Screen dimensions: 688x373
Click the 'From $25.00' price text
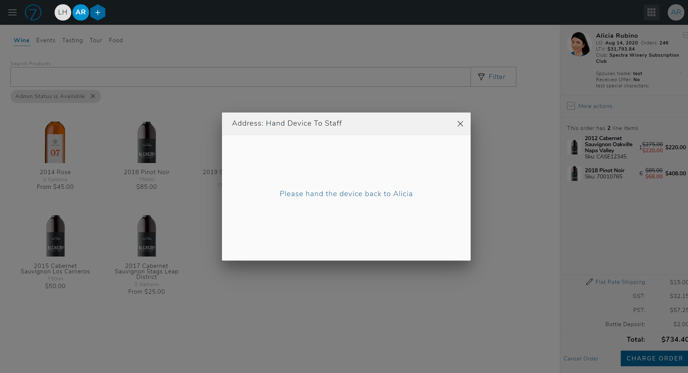point(147,291)
